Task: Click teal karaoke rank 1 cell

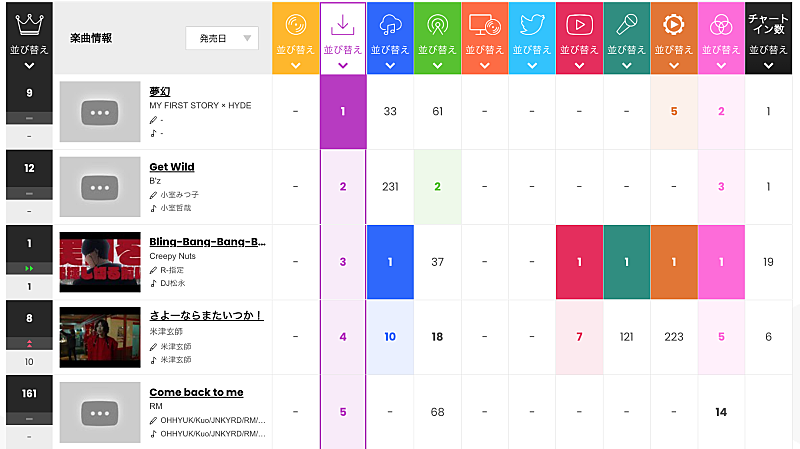Action: pyautogui.click(x=627, y=262)
